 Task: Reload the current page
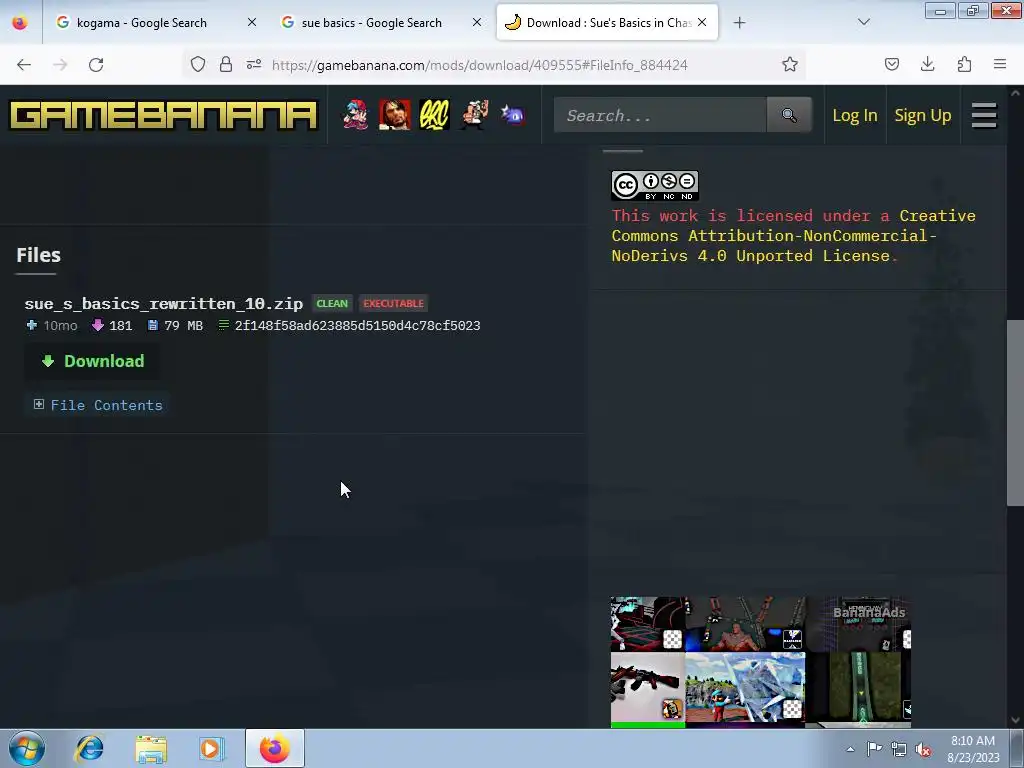click(96, 65)
